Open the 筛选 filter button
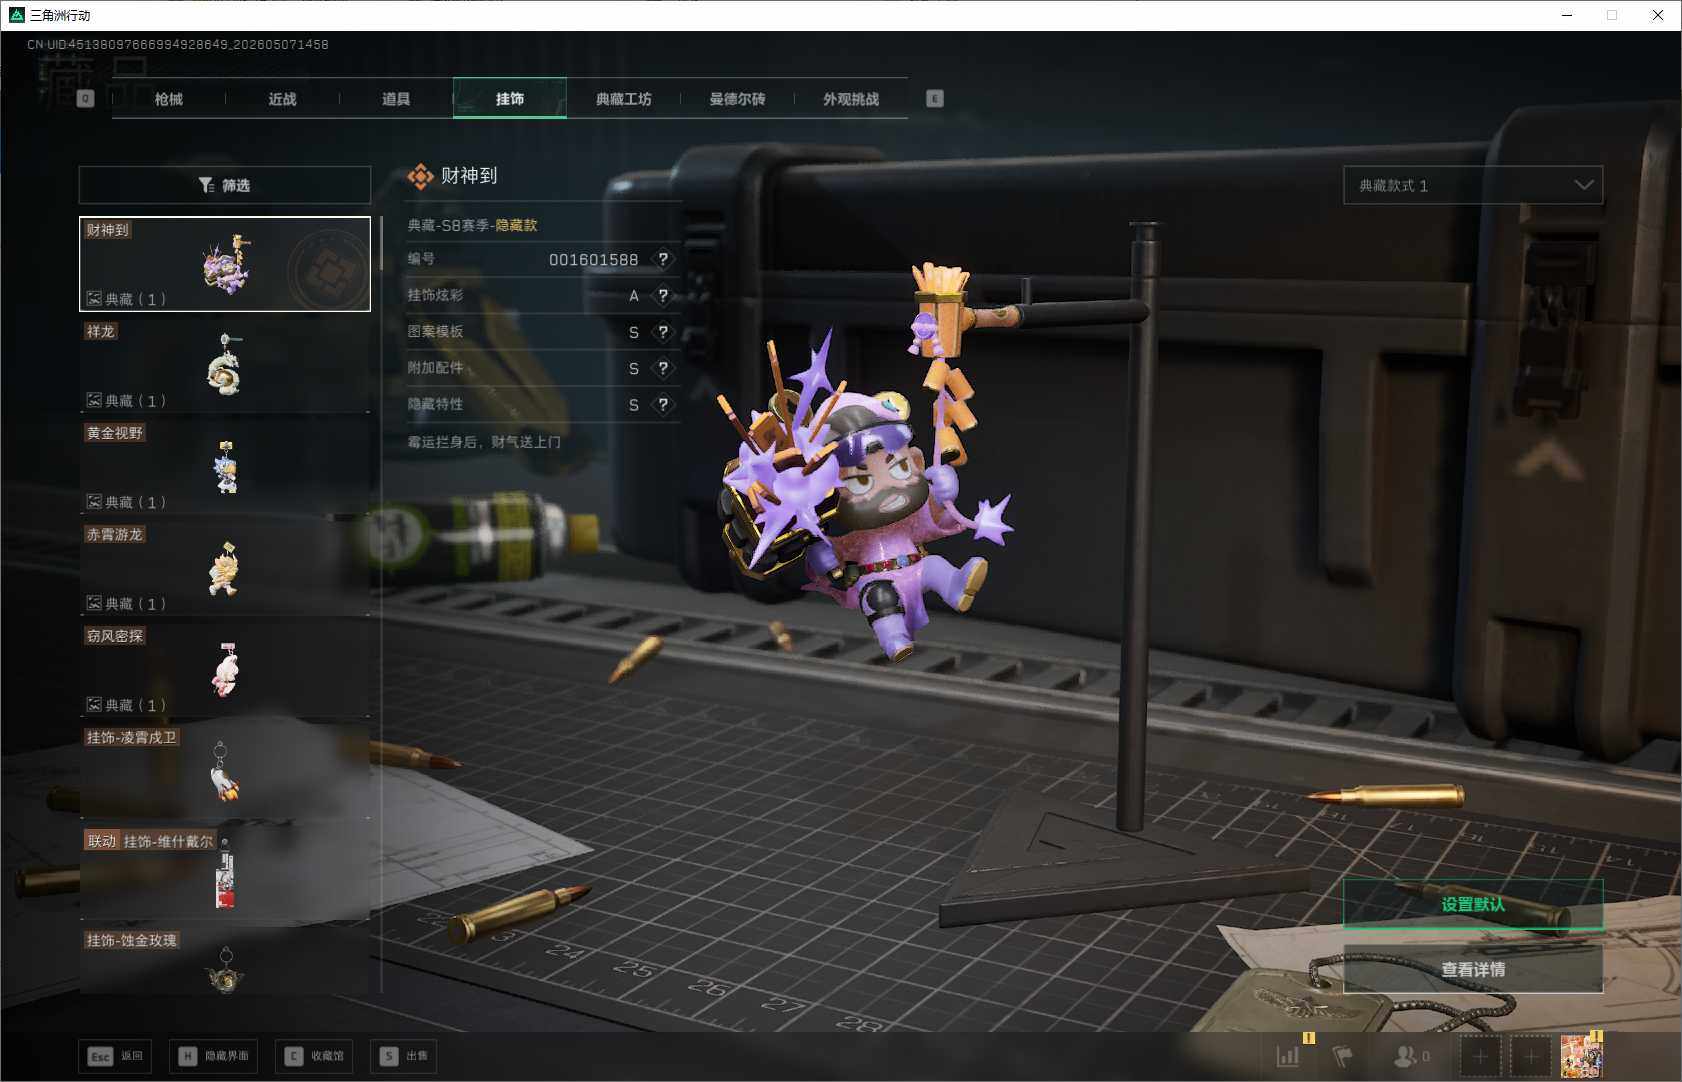The height and width of the screenshot is (1082, 1682). [x=225, y=185]
